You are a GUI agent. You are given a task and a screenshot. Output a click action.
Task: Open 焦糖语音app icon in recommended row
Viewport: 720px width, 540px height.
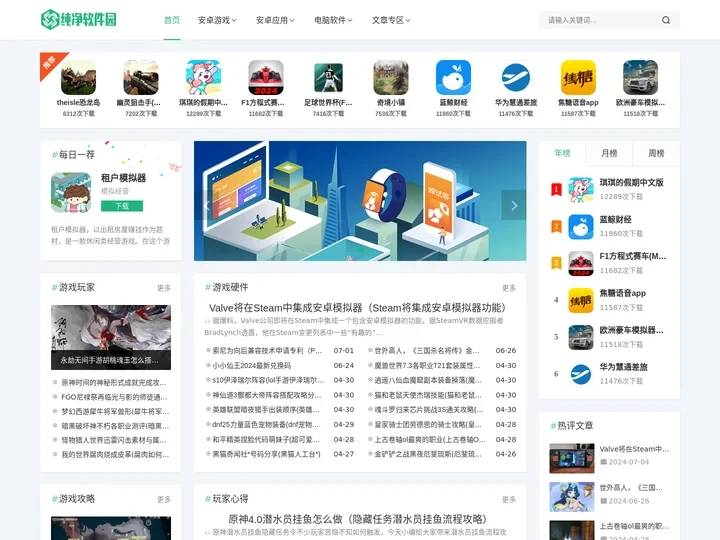578,78
